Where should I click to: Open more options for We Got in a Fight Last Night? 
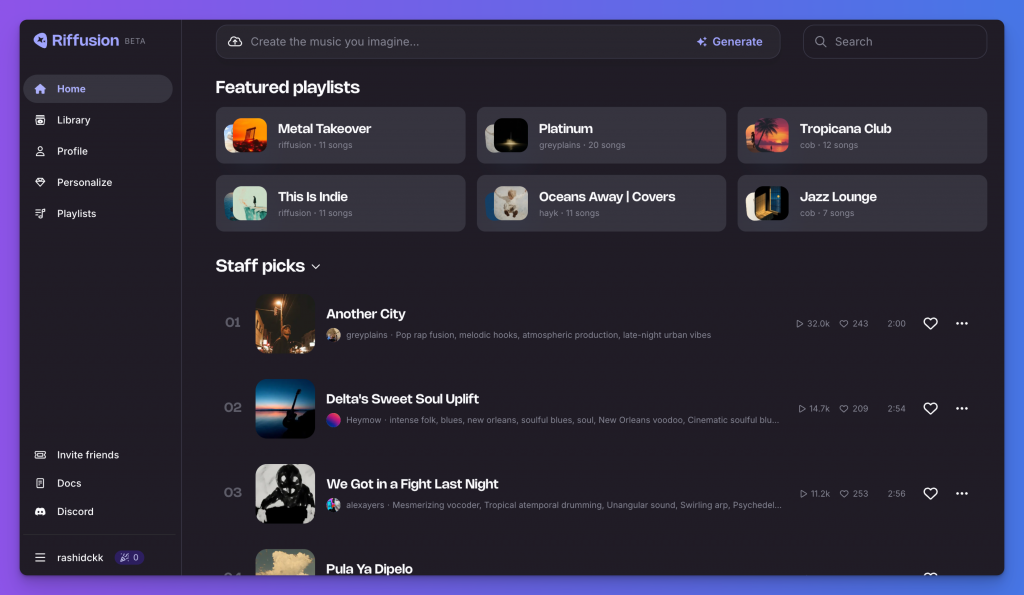point(962,493)
